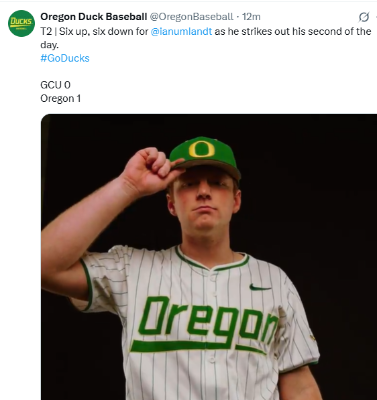Open the Oregon Duck Baseball display name
This screenshot has width=377, height=400.
coord(94,16)
